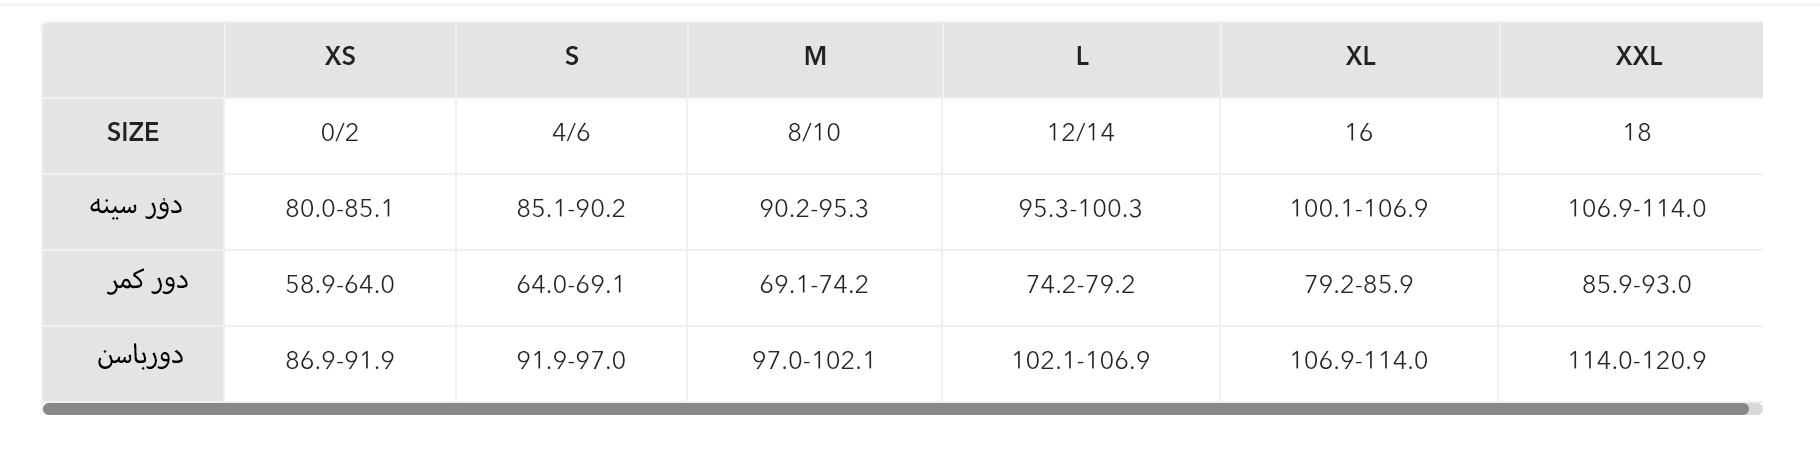Click the دور سینه row label
The image size is (1820, 460).
[x=136, y=208]
